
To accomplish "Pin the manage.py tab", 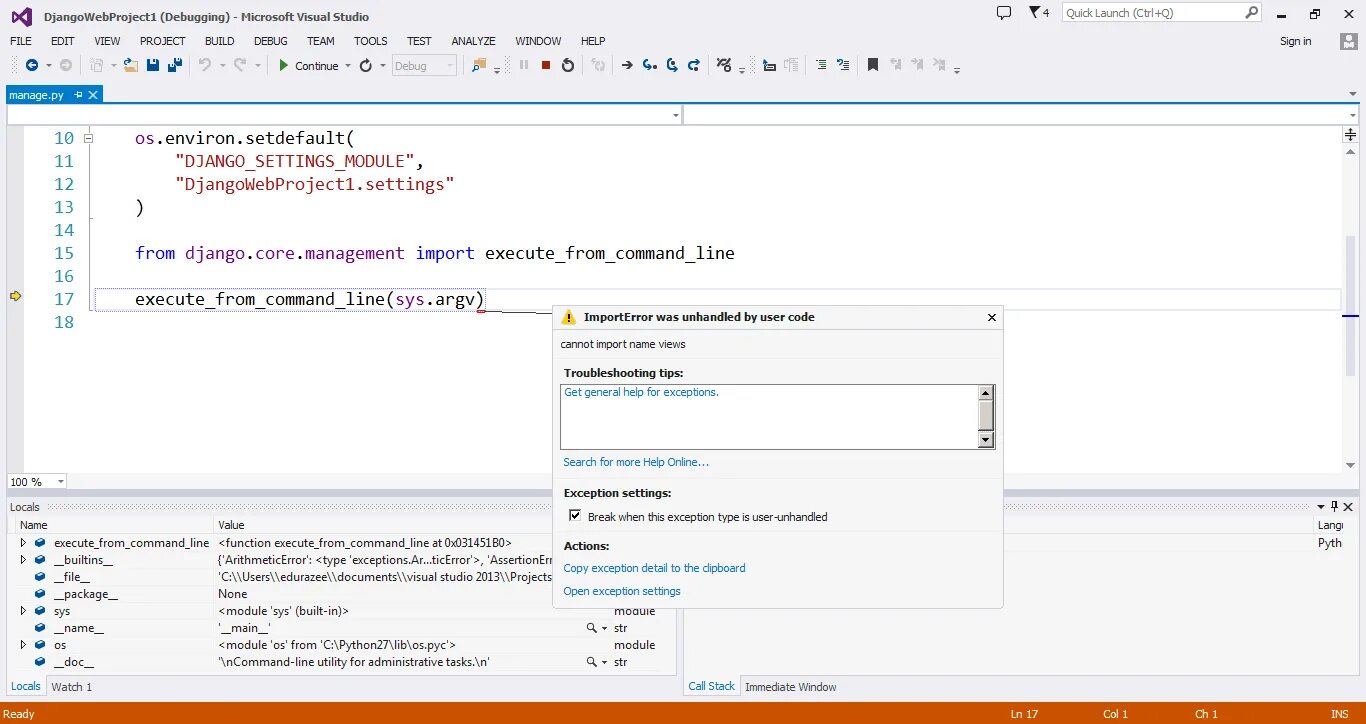I will 79,94.
